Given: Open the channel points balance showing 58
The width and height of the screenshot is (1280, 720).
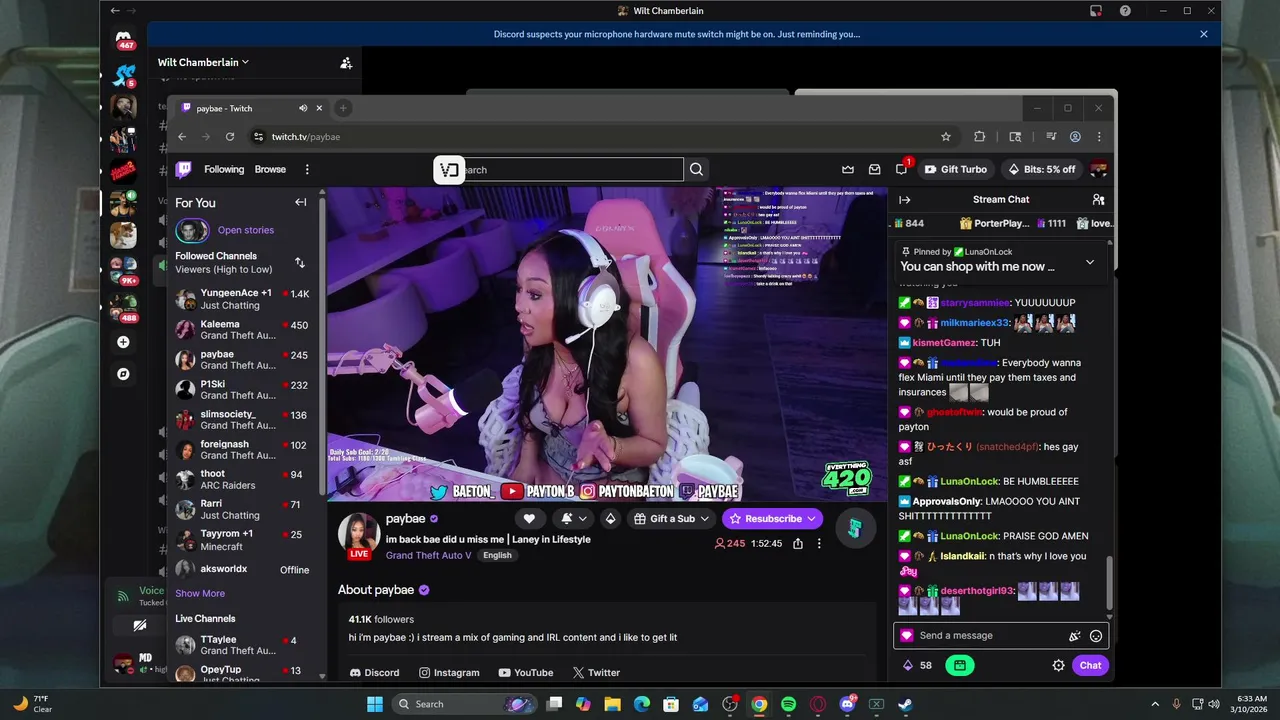Looking at the screenshot, I should (917, 665).
